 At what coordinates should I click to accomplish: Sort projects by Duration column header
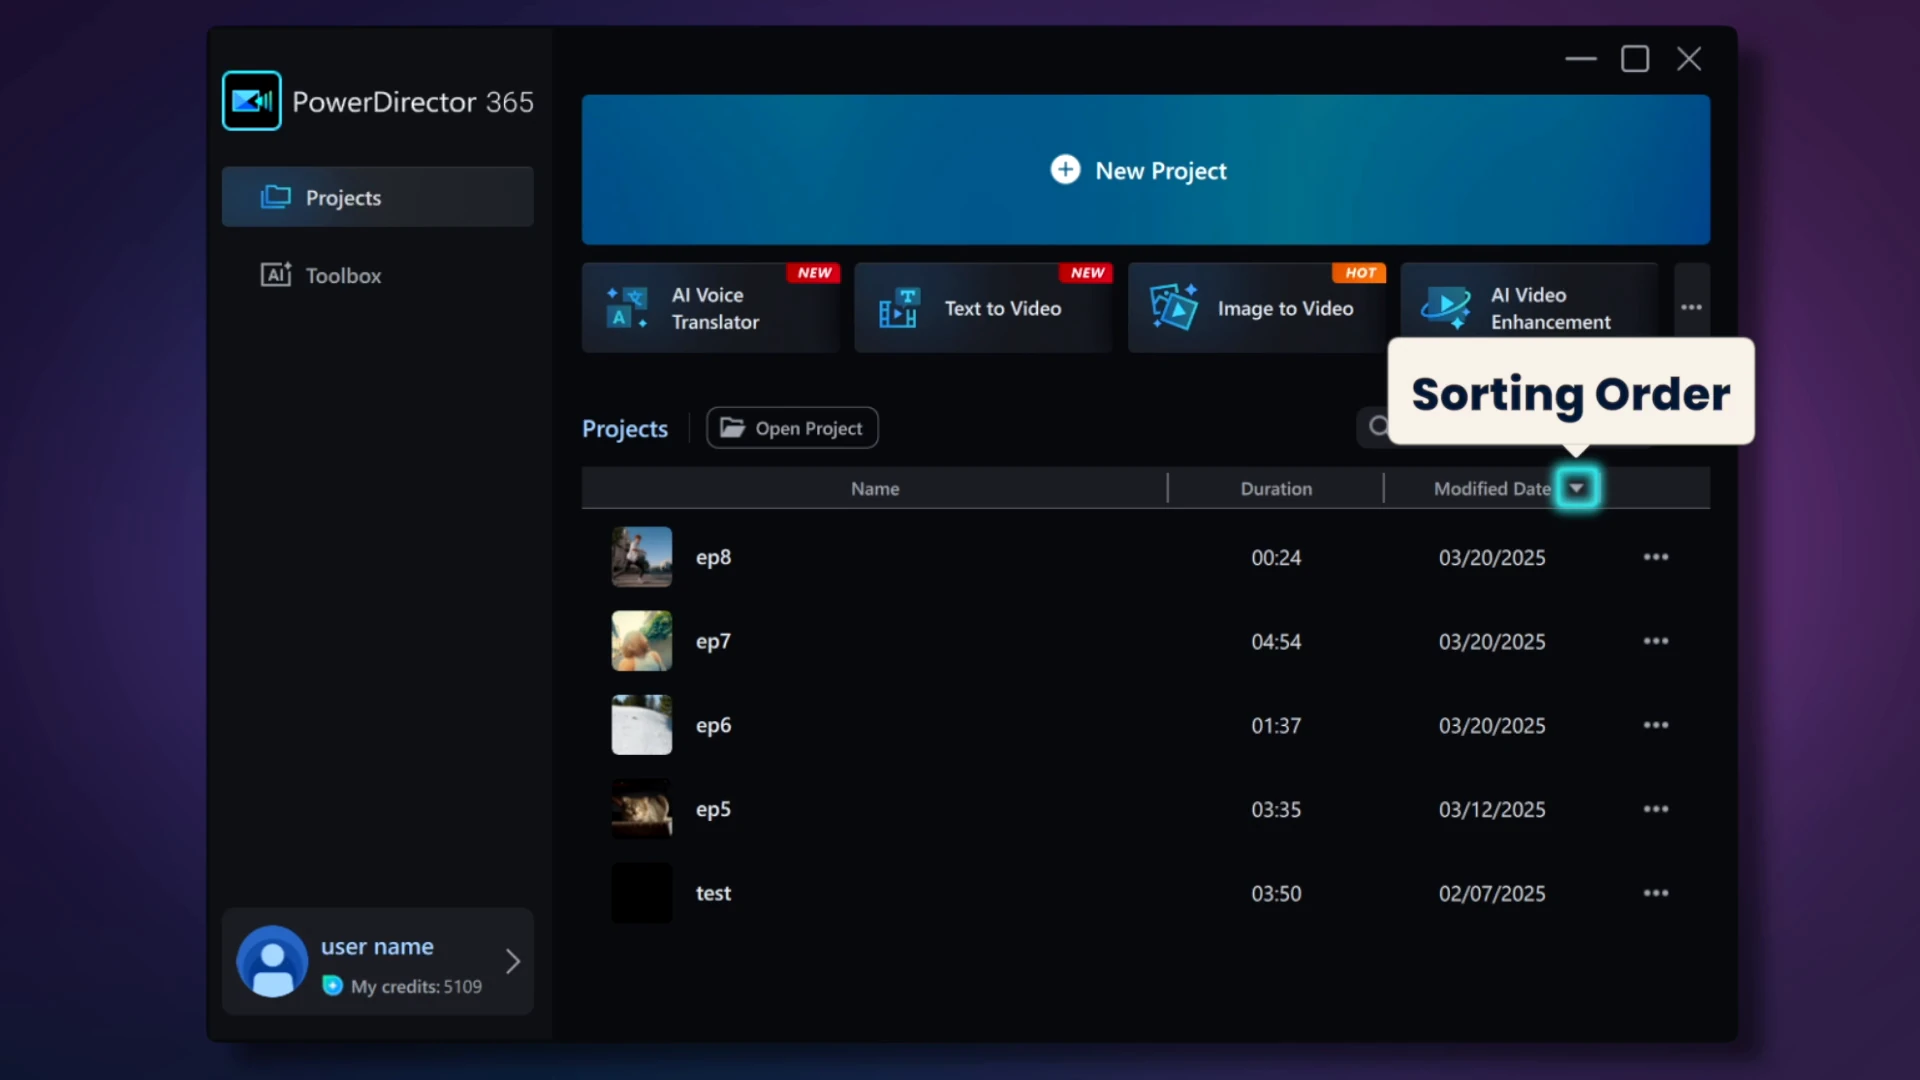tap(1276, 489)
